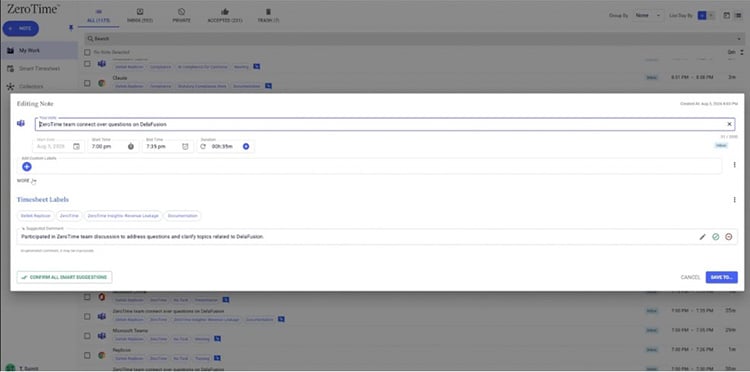
Task: Accept the suggested comment with green check
Action: [x=716, y=237]
